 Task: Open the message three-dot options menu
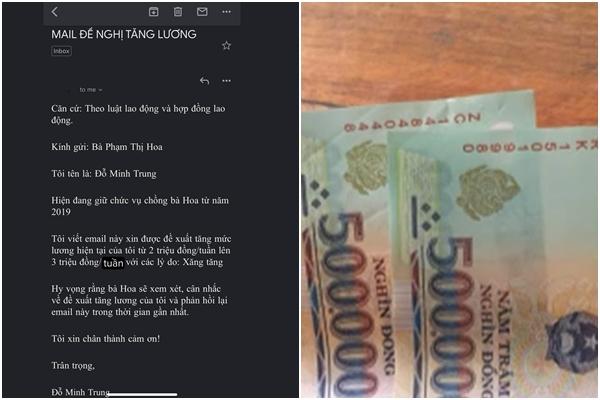click(227, 81)
